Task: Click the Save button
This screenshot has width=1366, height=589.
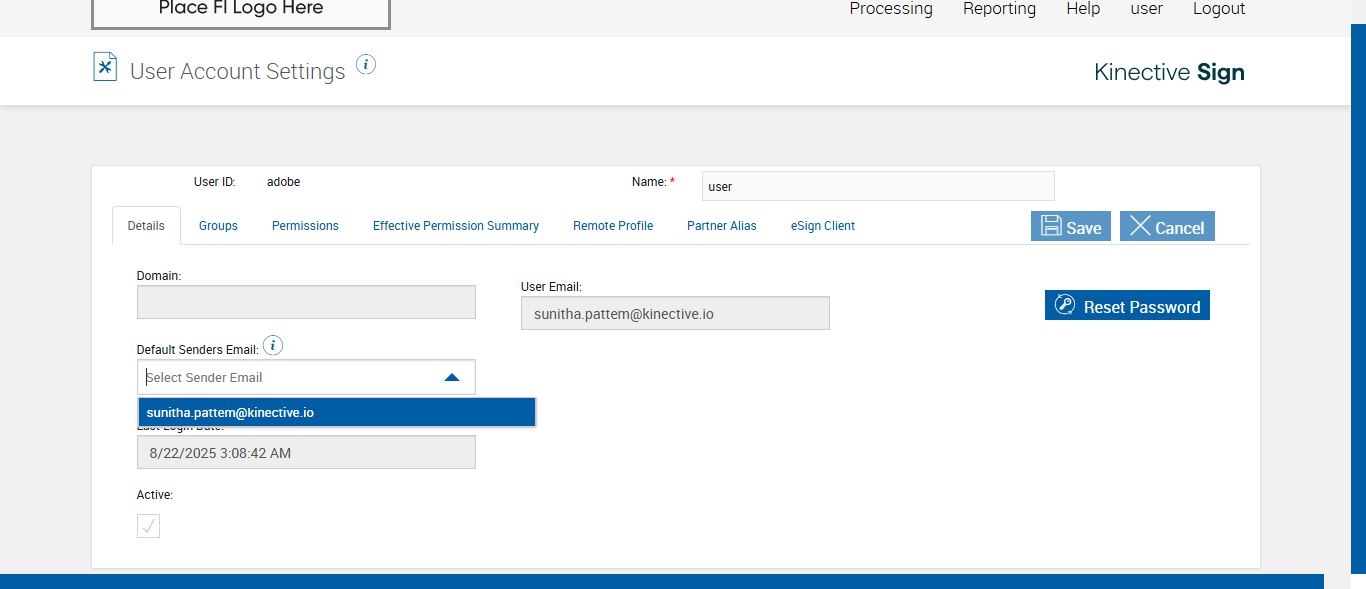Action: (1071, 226)
